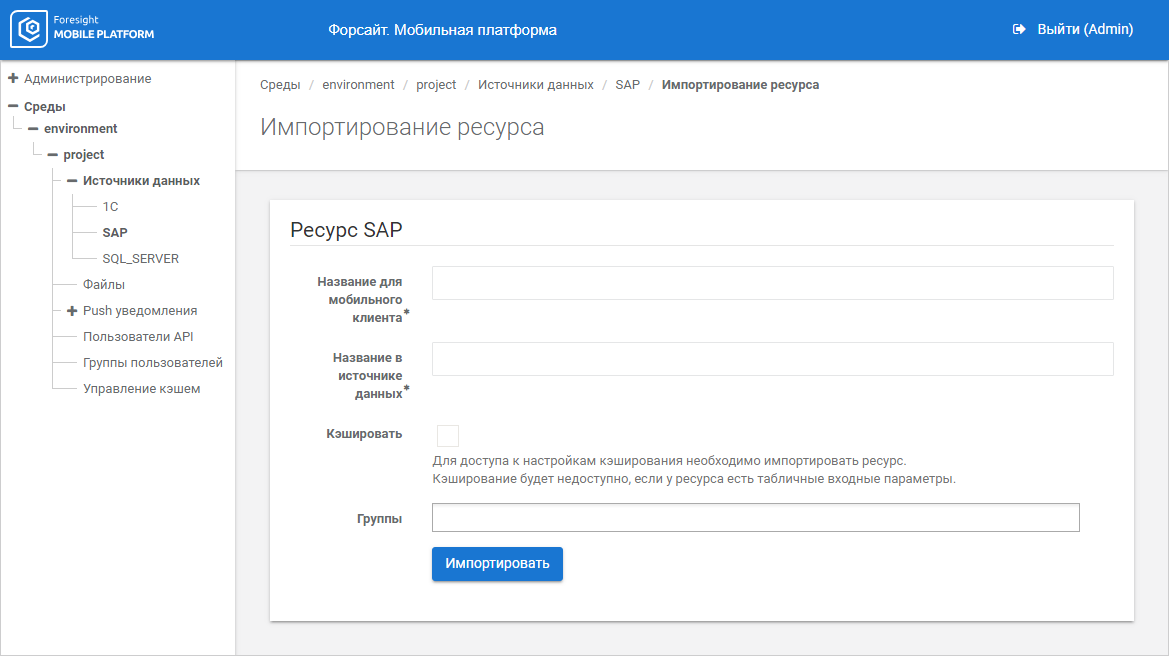
Task: Focus the Группы input field
Action: coord(755,517)
